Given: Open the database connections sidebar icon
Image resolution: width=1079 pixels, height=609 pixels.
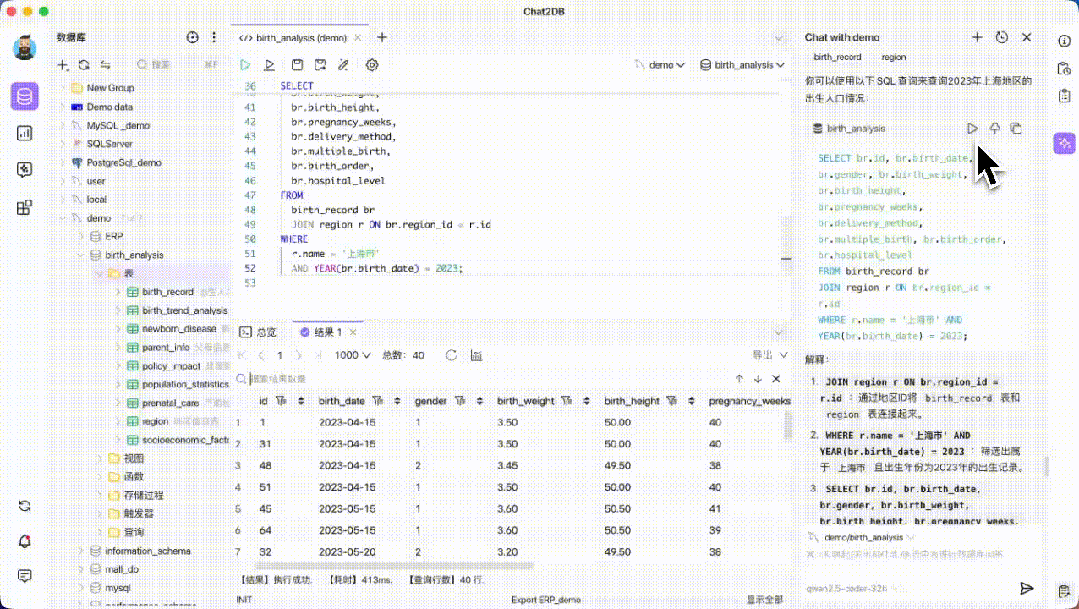Looking at the screenshot, I should pos(24,96).
